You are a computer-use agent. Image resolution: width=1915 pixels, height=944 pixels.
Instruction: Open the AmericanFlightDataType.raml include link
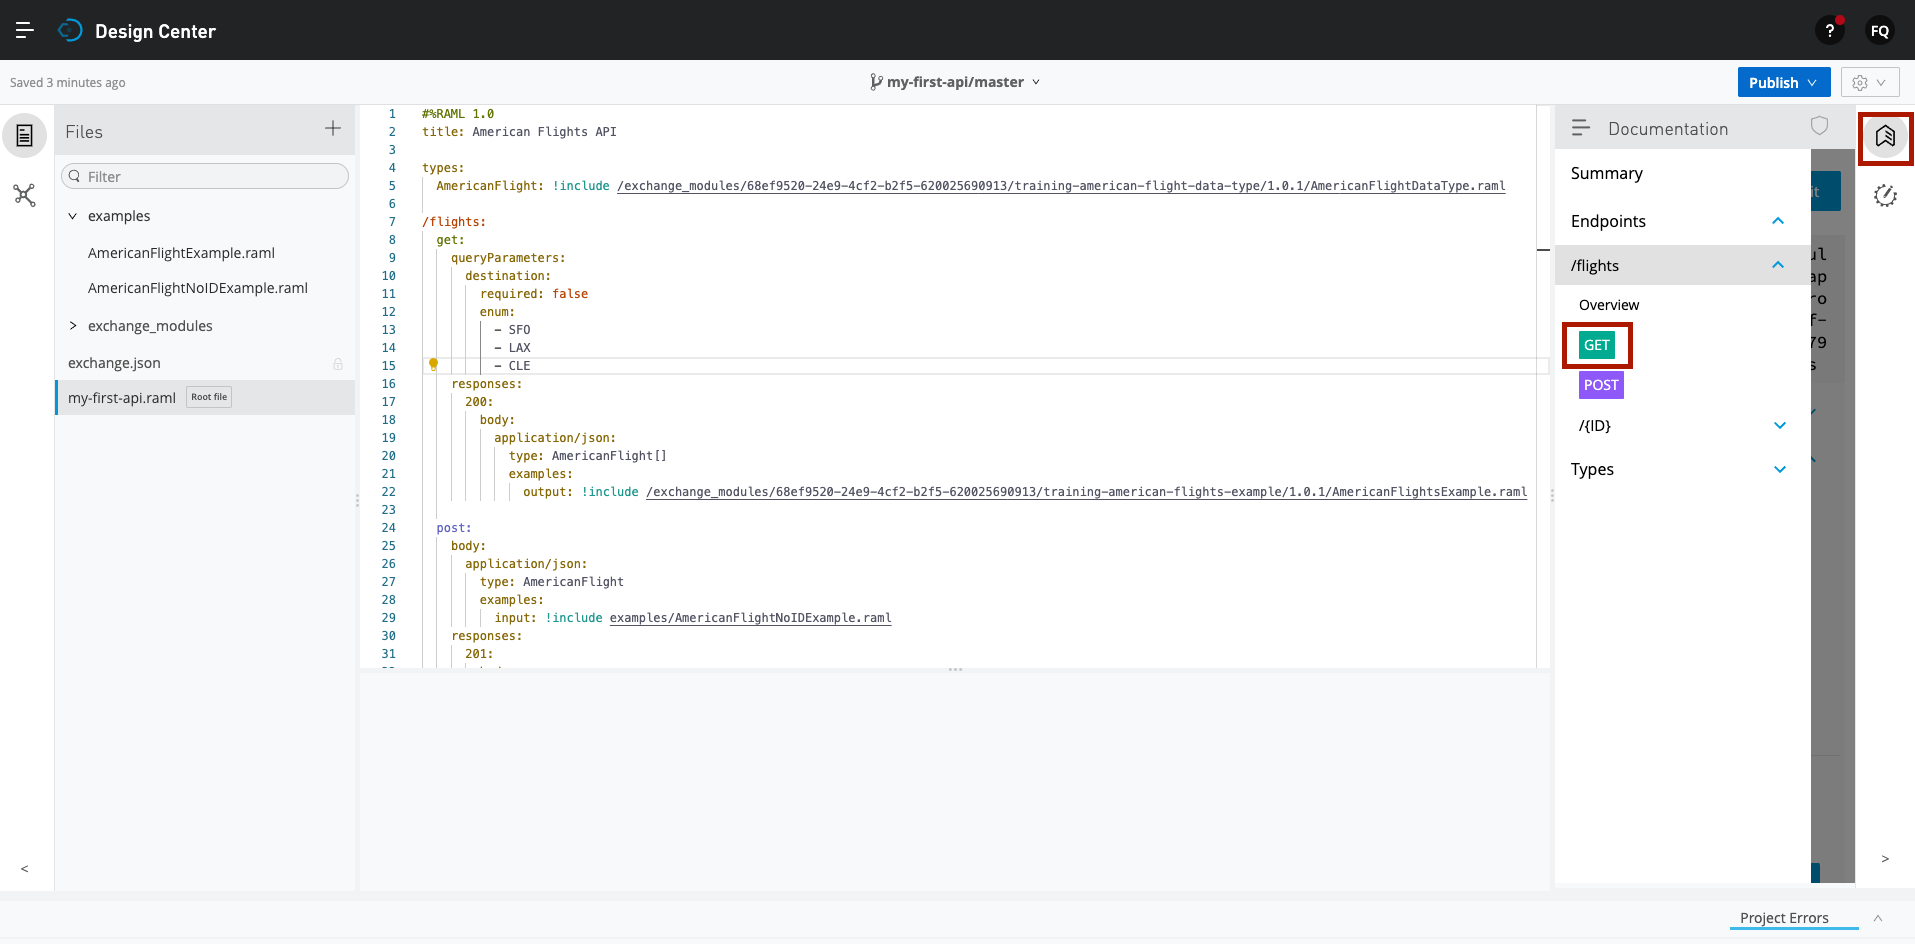pyautogui.click(x=1061, y=186)
